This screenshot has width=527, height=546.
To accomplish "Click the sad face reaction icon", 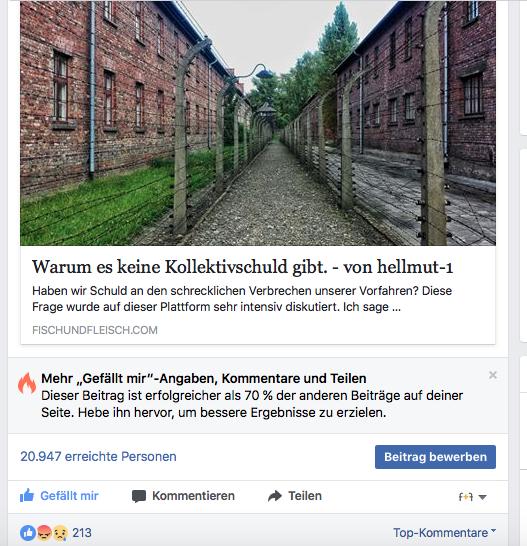I will click(x=60, y=532).
